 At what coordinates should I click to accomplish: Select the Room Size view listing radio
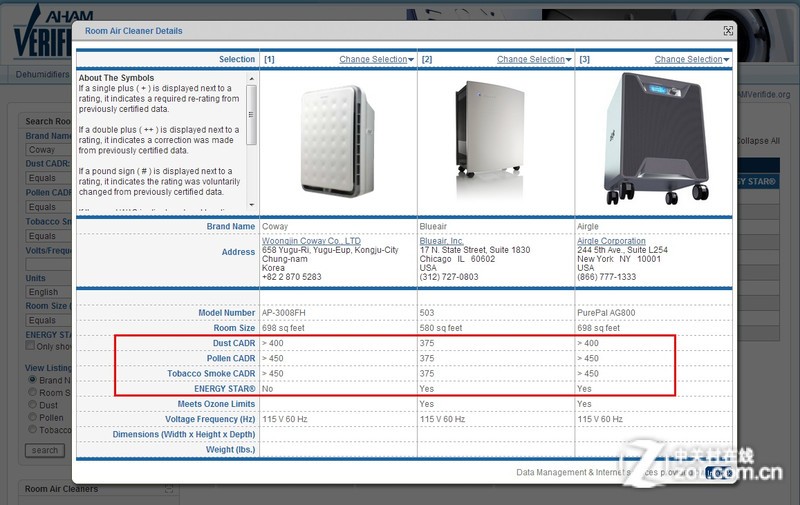click(x=33, y=392)
